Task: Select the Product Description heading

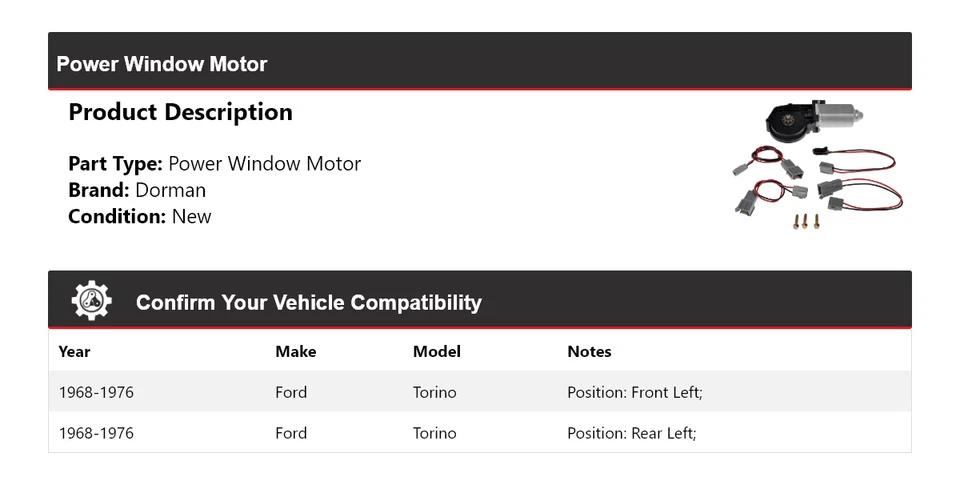Action: click(180, 112)
